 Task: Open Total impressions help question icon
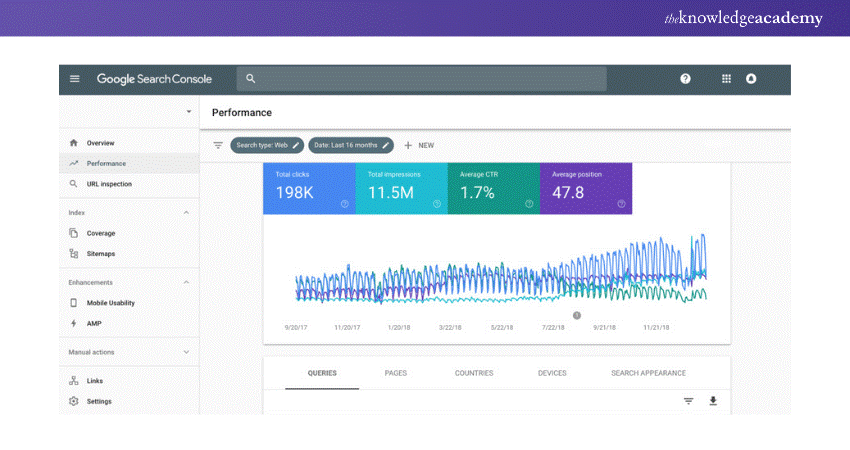coord(437,204)
